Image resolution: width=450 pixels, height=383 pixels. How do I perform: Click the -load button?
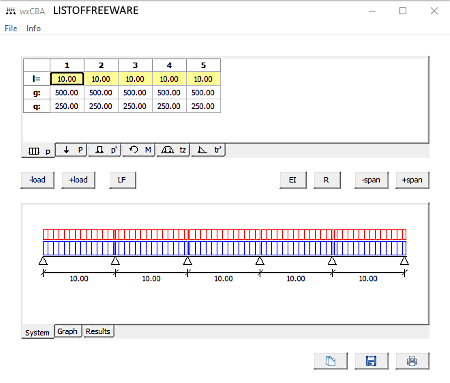(x=37, y=180)
